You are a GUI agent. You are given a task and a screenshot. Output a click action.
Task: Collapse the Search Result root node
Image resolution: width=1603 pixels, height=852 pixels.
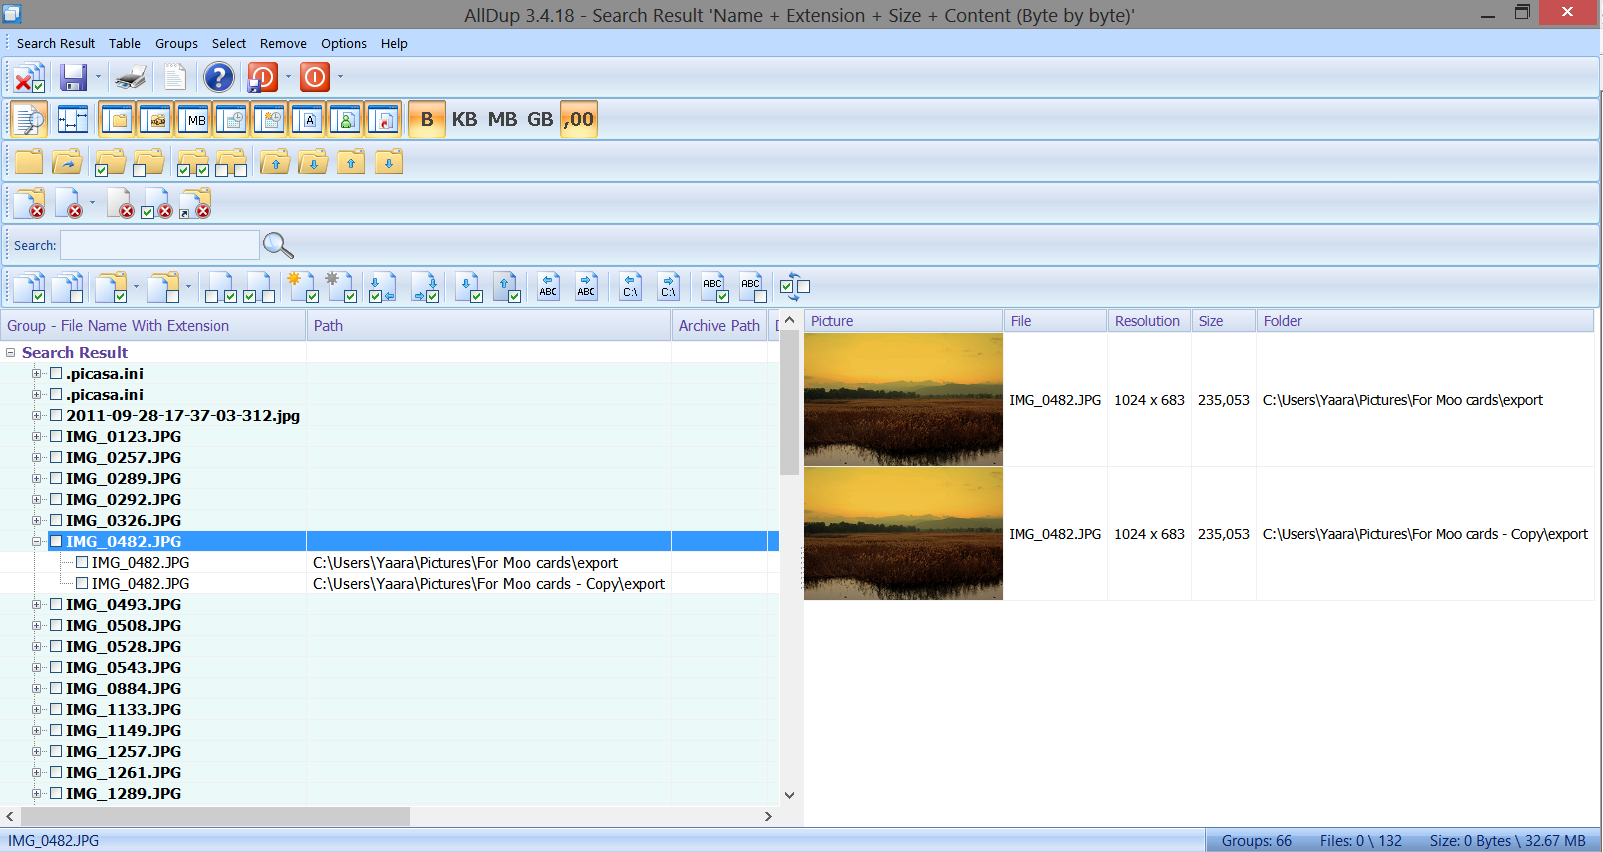point(11,353)
